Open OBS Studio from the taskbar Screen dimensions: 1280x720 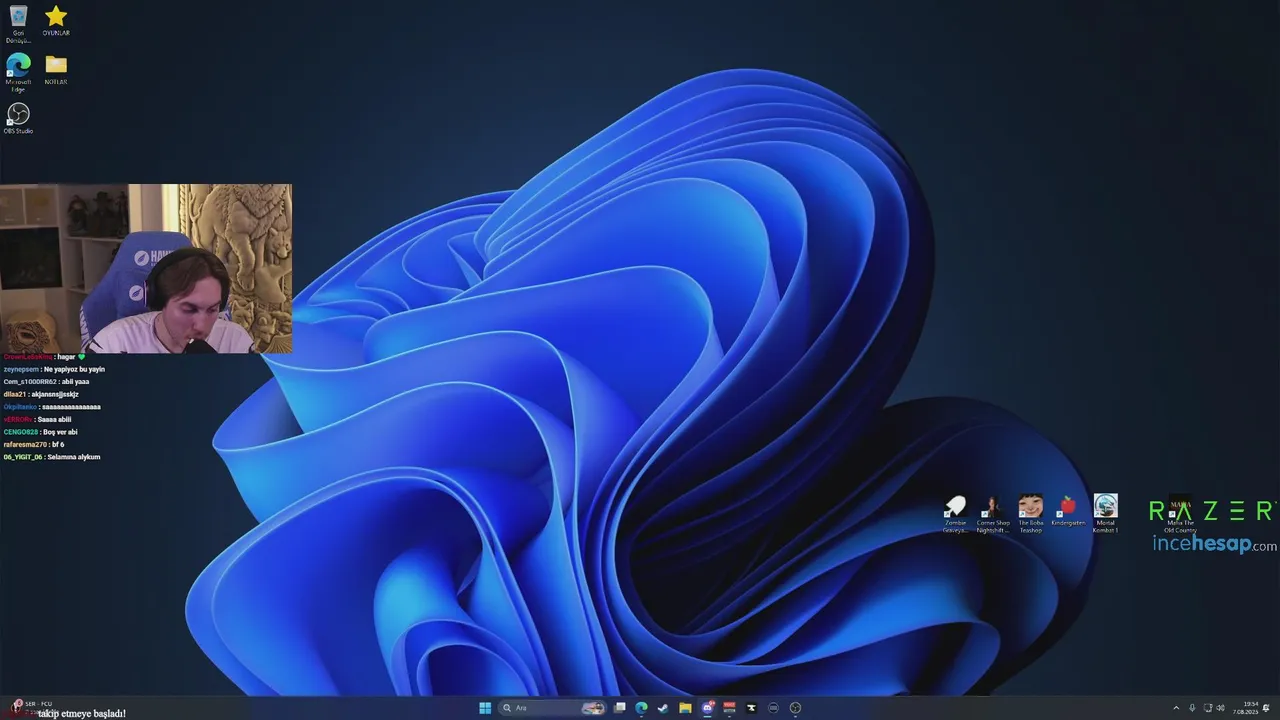(795, 708)
